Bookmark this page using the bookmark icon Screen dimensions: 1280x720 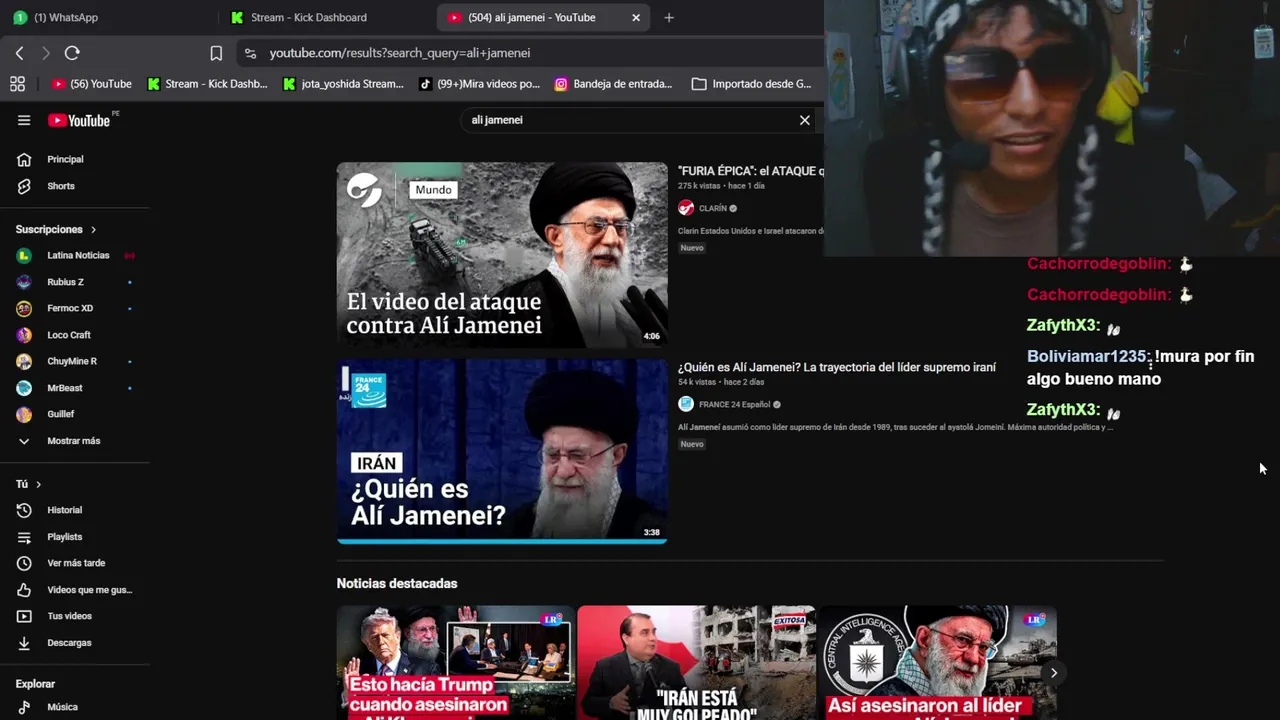click(x=216, y=53)
